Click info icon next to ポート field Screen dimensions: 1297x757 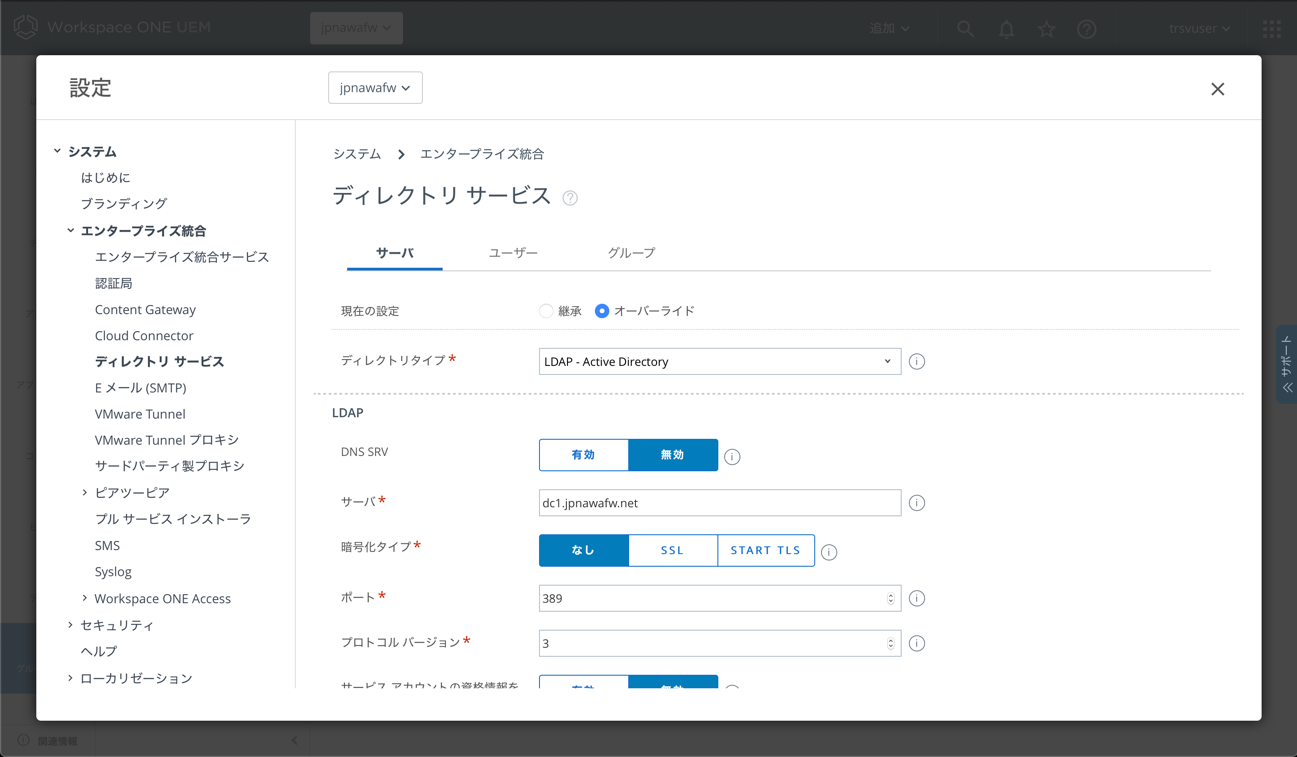pos(917,598)
